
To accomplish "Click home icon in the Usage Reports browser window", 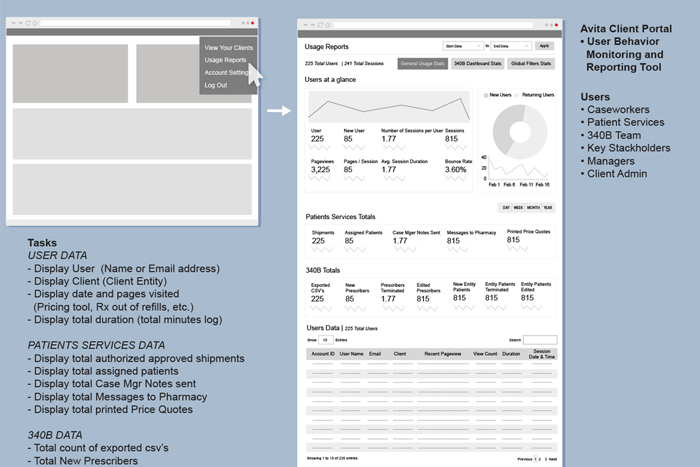I will pos(327,25).
